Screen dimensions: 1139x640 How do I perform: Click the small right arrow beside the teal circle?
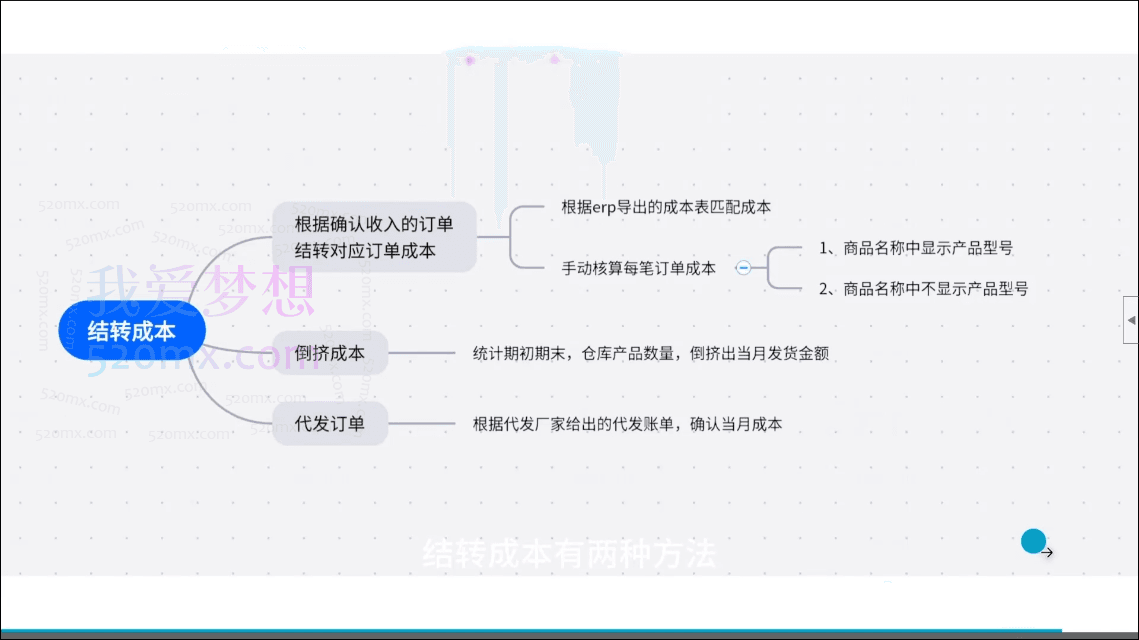[1048, 552]
